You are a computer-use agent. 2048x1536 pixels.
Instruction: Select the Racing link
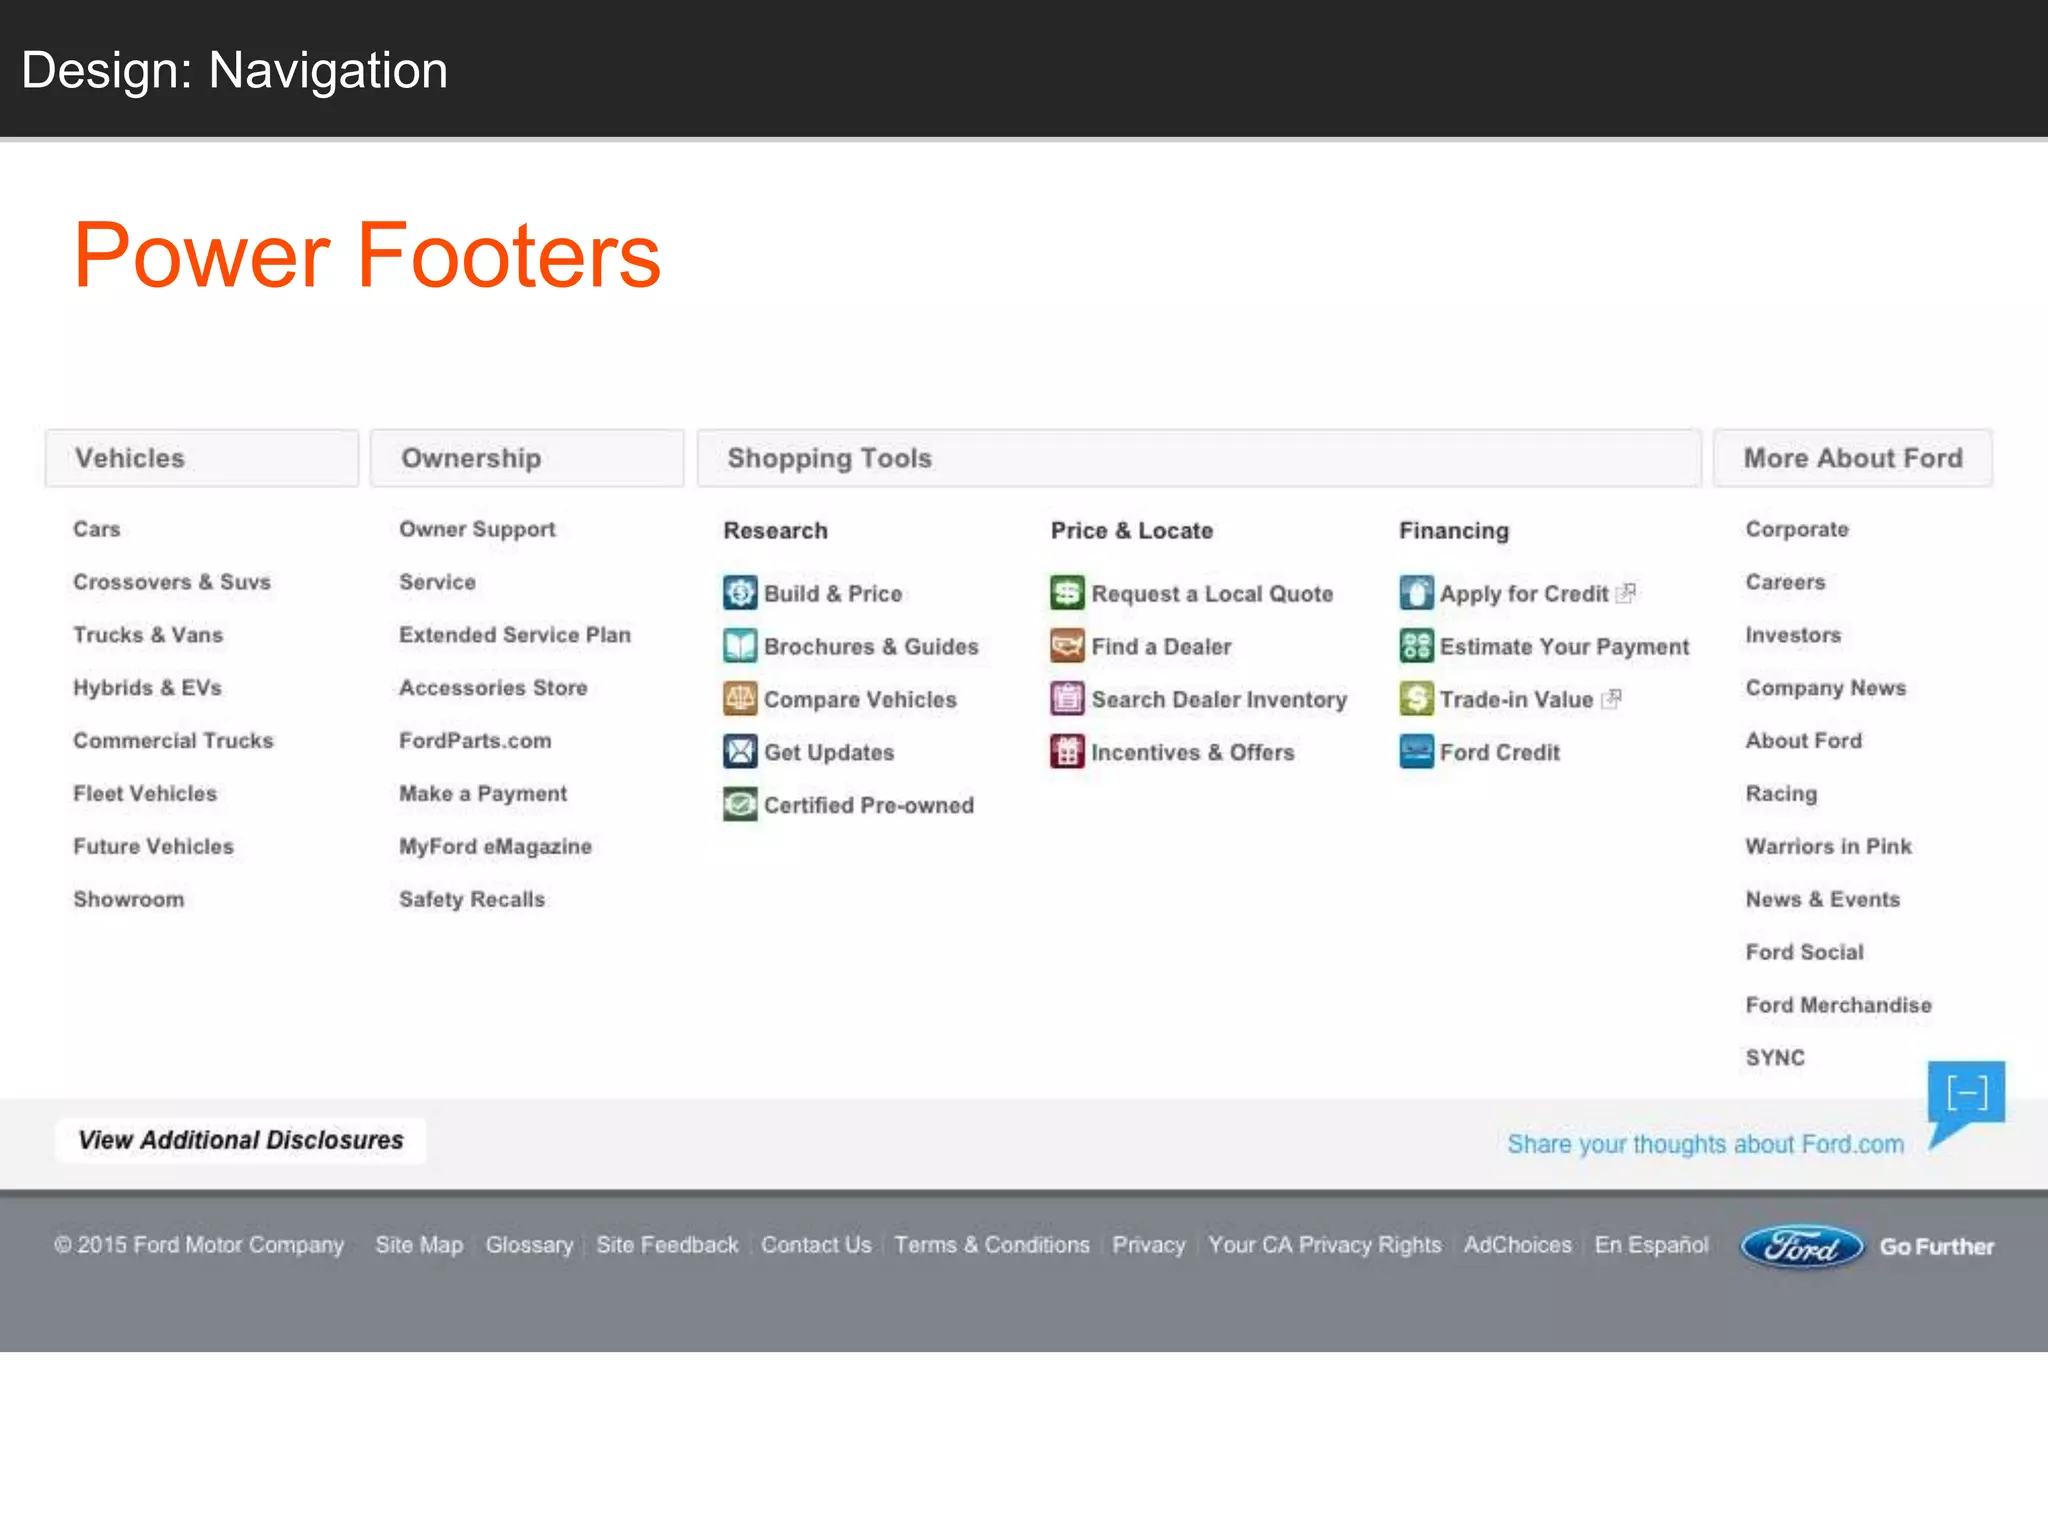pyautogui.click(x=1781, y=794)
